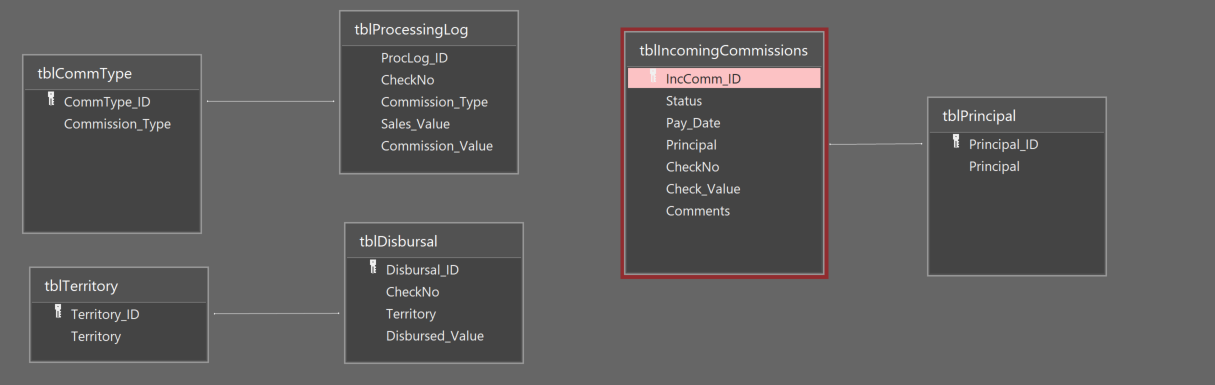
Task: Click the CommType_ID primary key icon
Action: (x=51, y=100)
